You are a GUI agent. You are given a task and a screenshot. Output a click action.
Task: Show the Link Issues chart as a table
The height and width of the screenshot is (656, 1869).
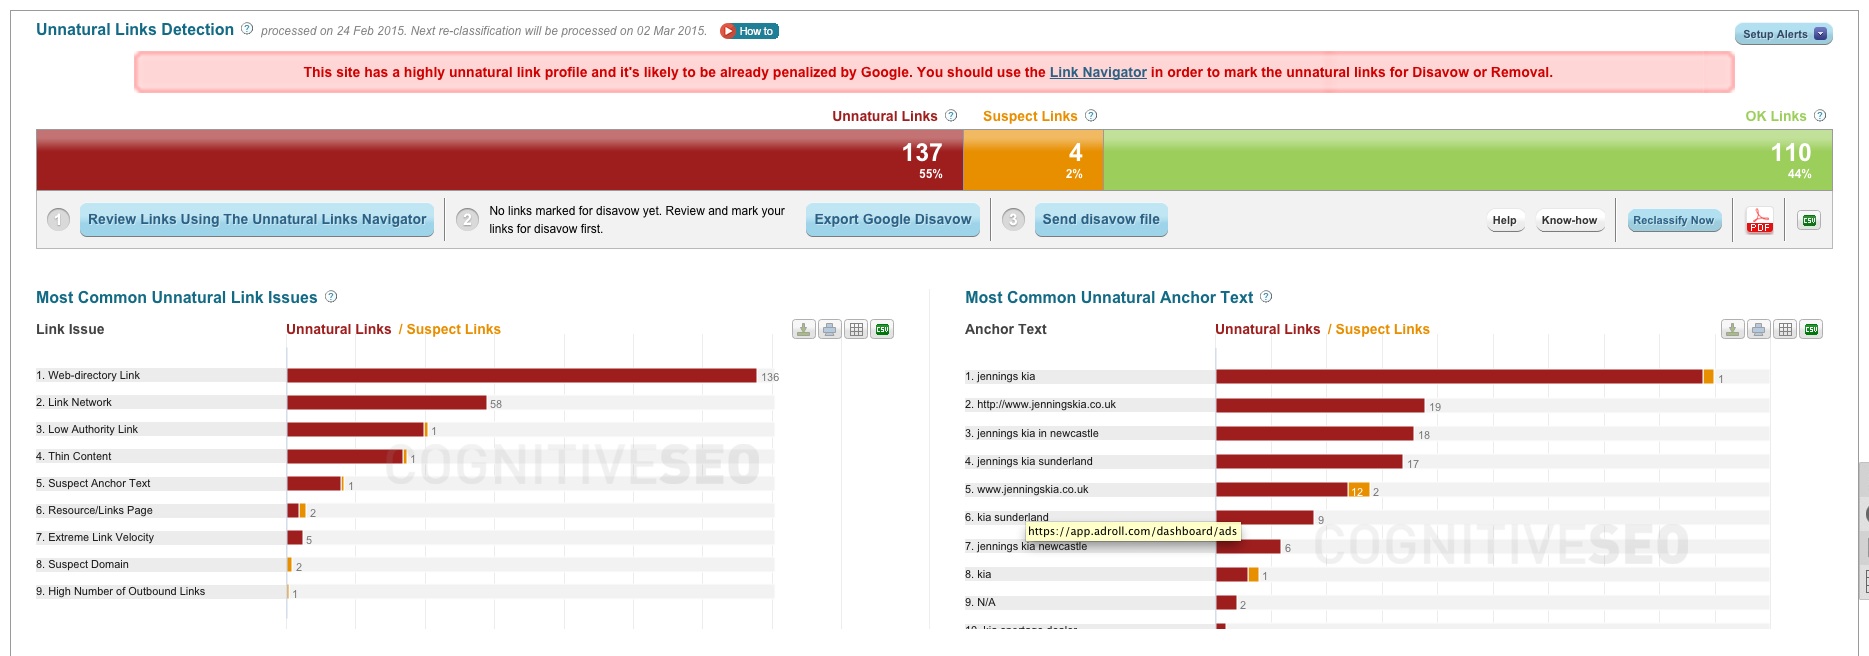(856, 330)
